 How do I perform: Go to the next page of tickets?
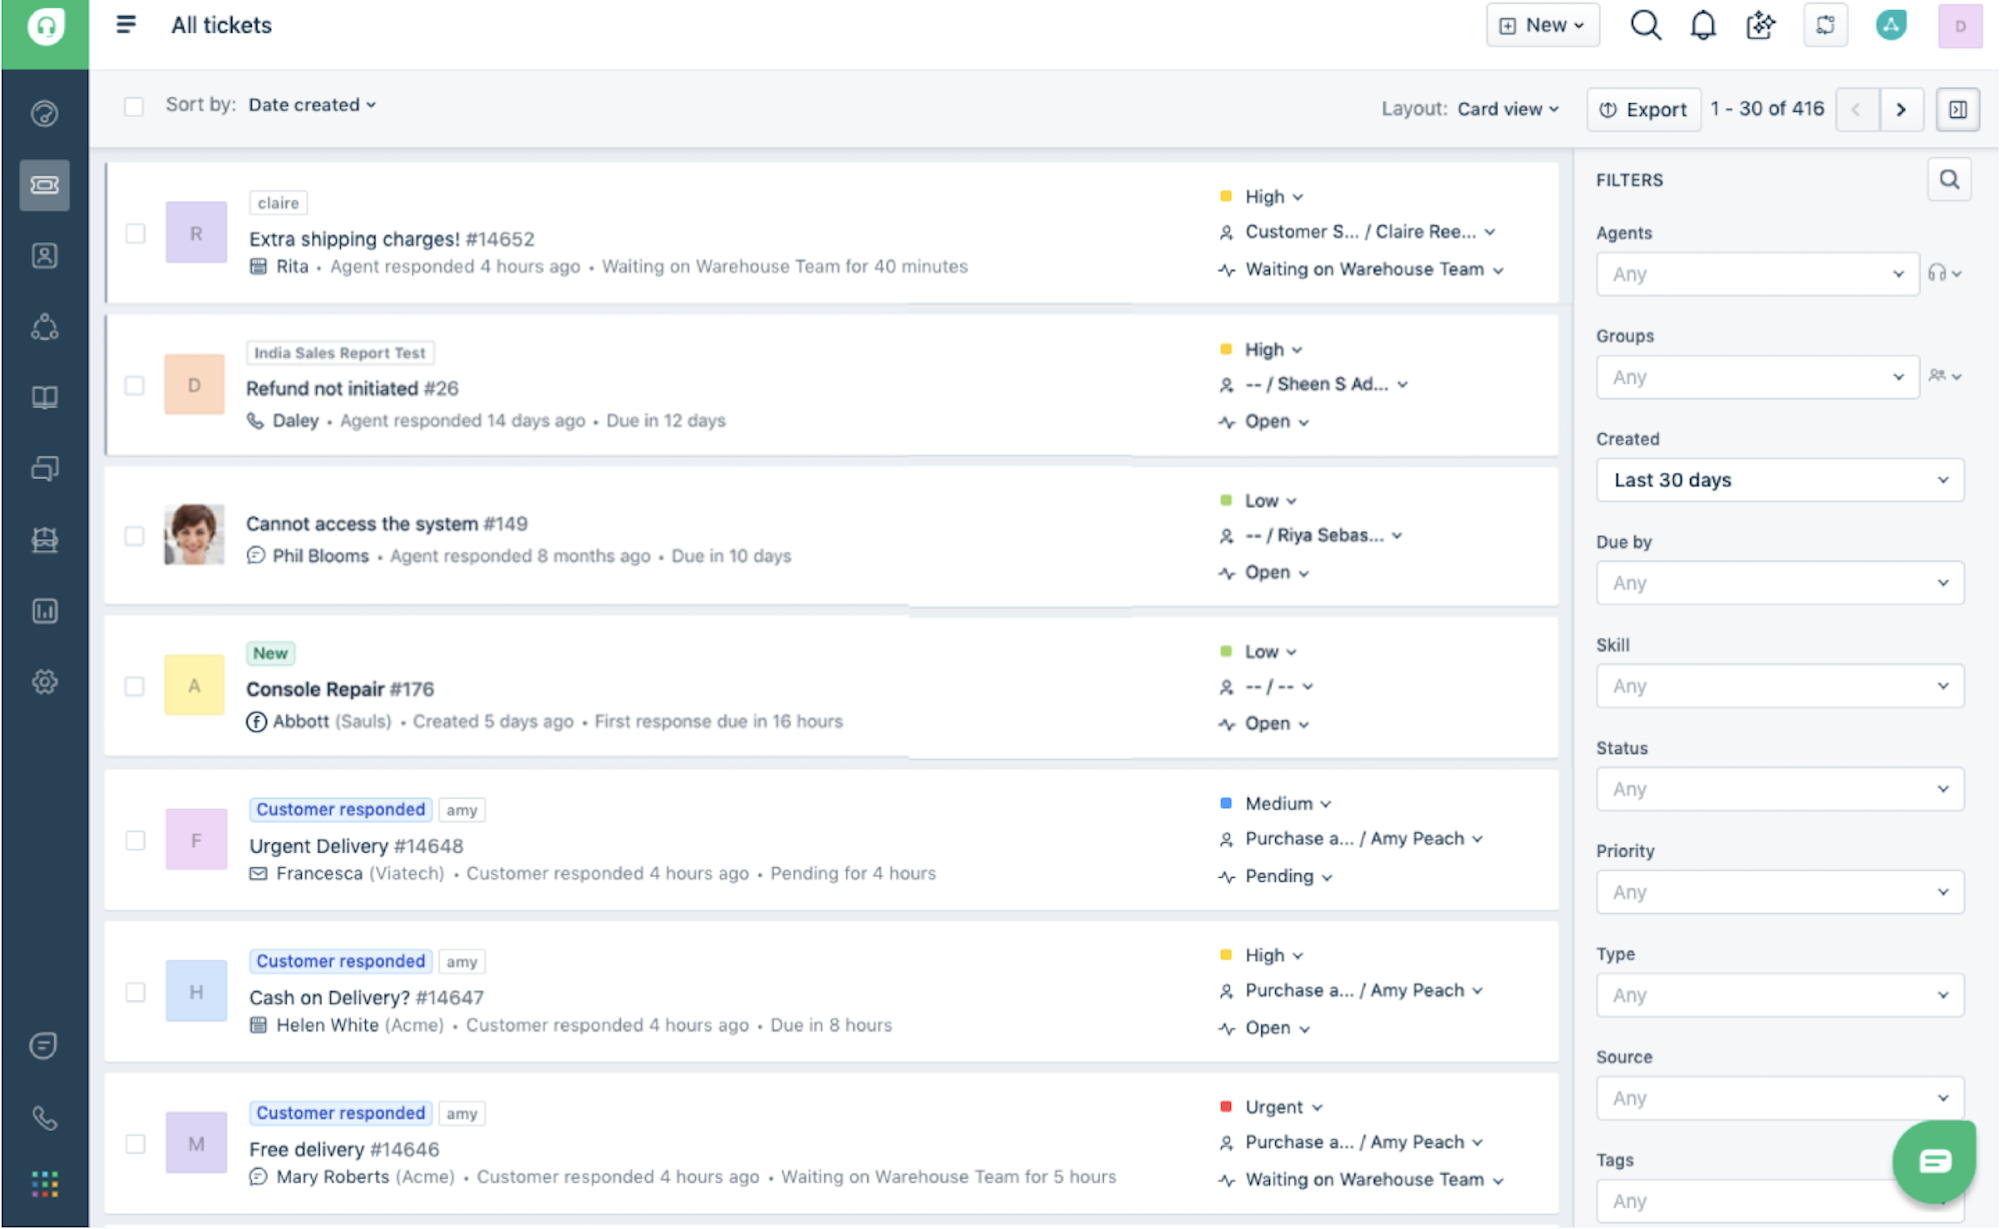[x=1901, y=109]
